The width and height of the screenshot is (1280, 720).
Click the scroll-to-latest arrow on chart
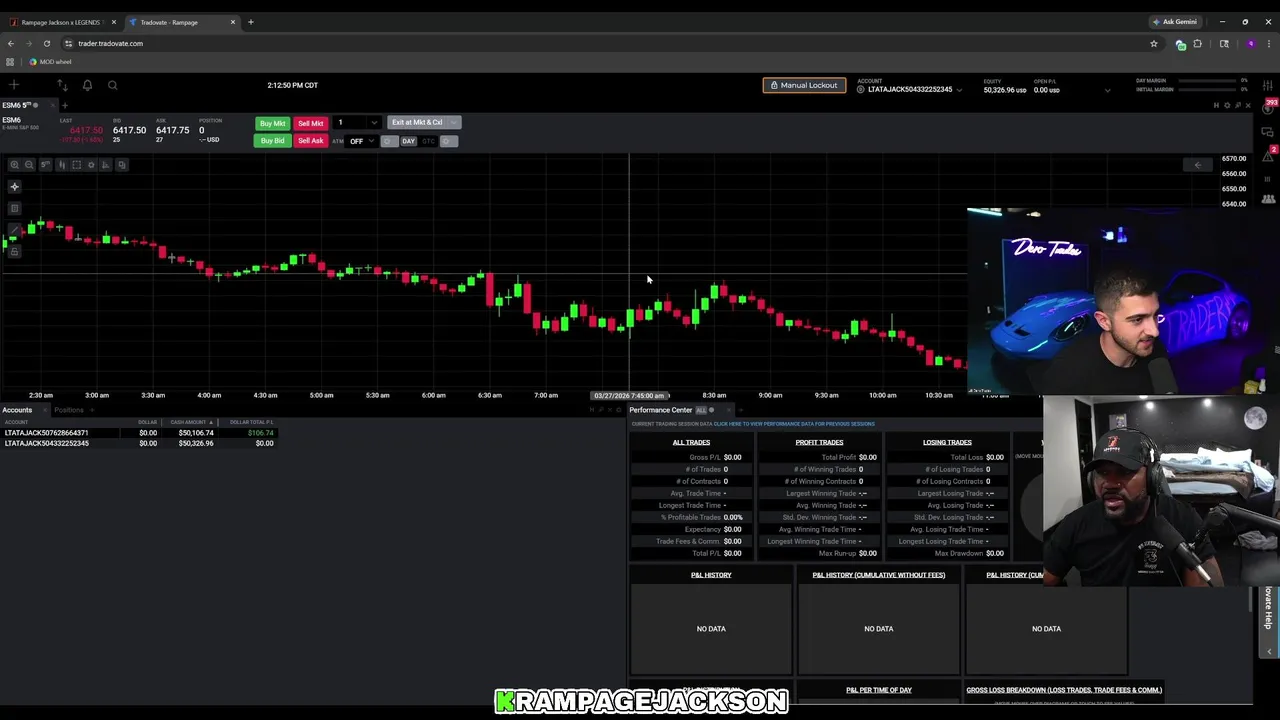(1198, 165)
